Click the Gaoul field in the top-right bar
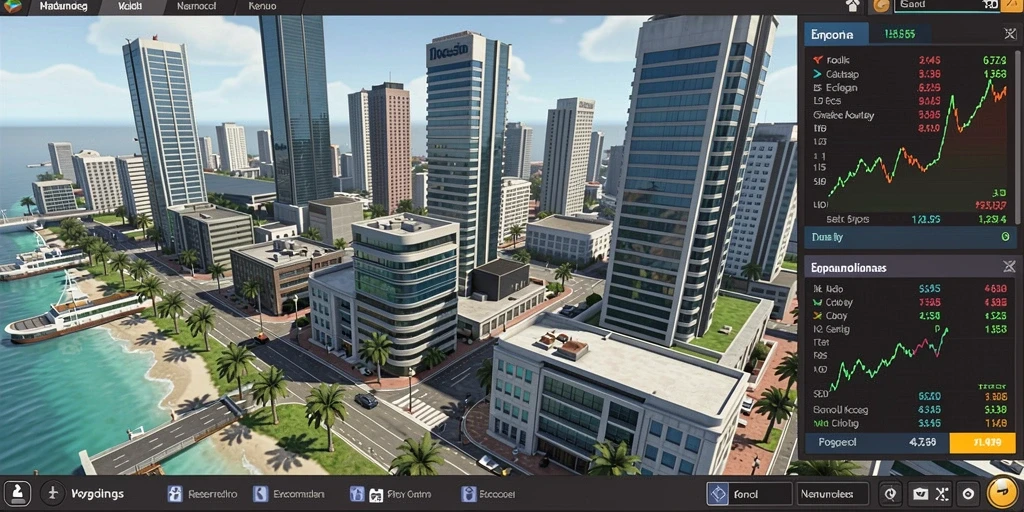The width and height of the screenshot is (1024, 512). tap(946, 5)
